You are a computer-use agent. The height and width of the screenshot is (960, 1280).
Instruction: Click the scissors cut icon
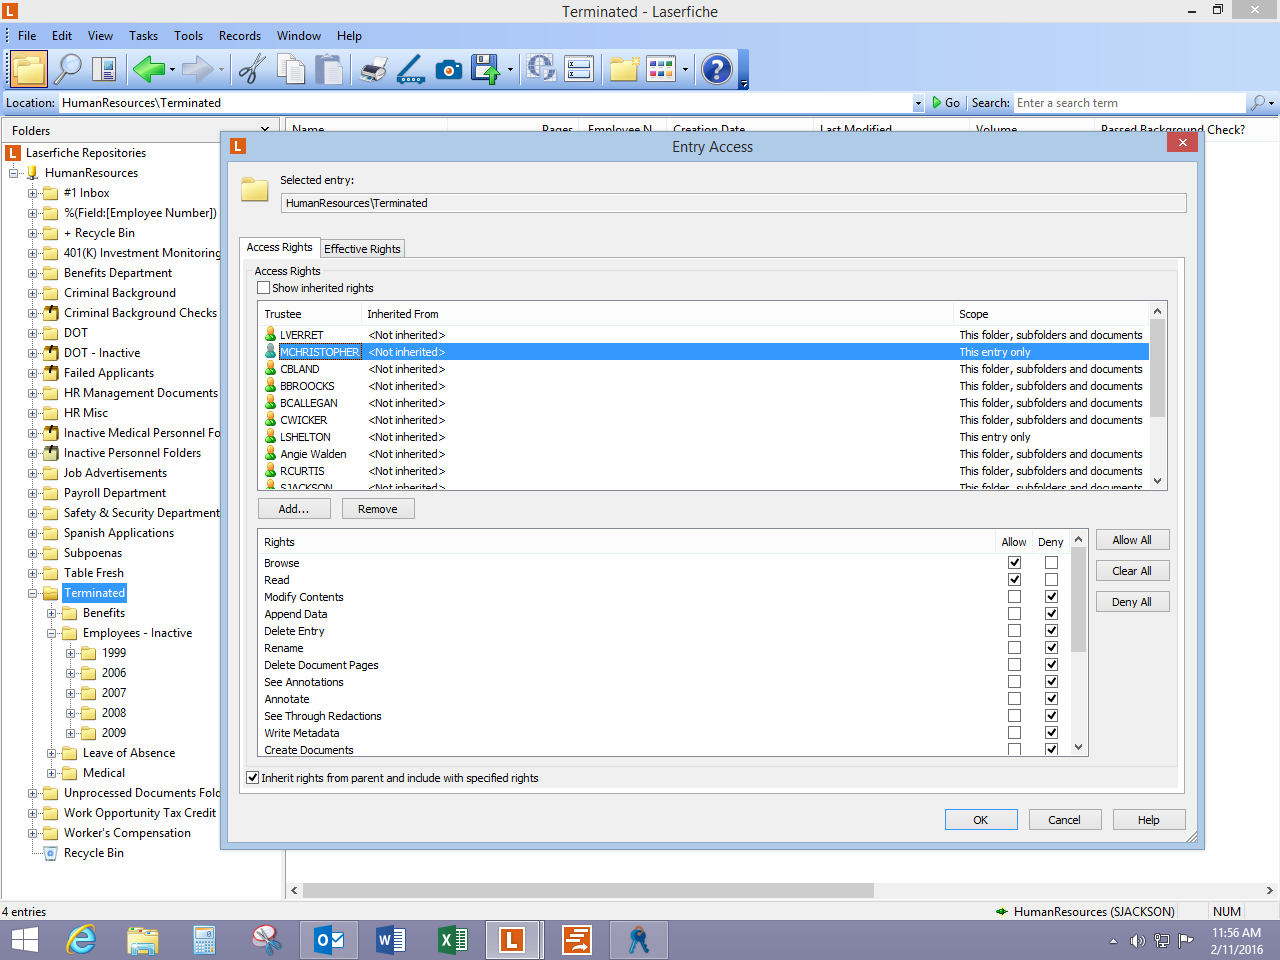click(x=252, y=69)
